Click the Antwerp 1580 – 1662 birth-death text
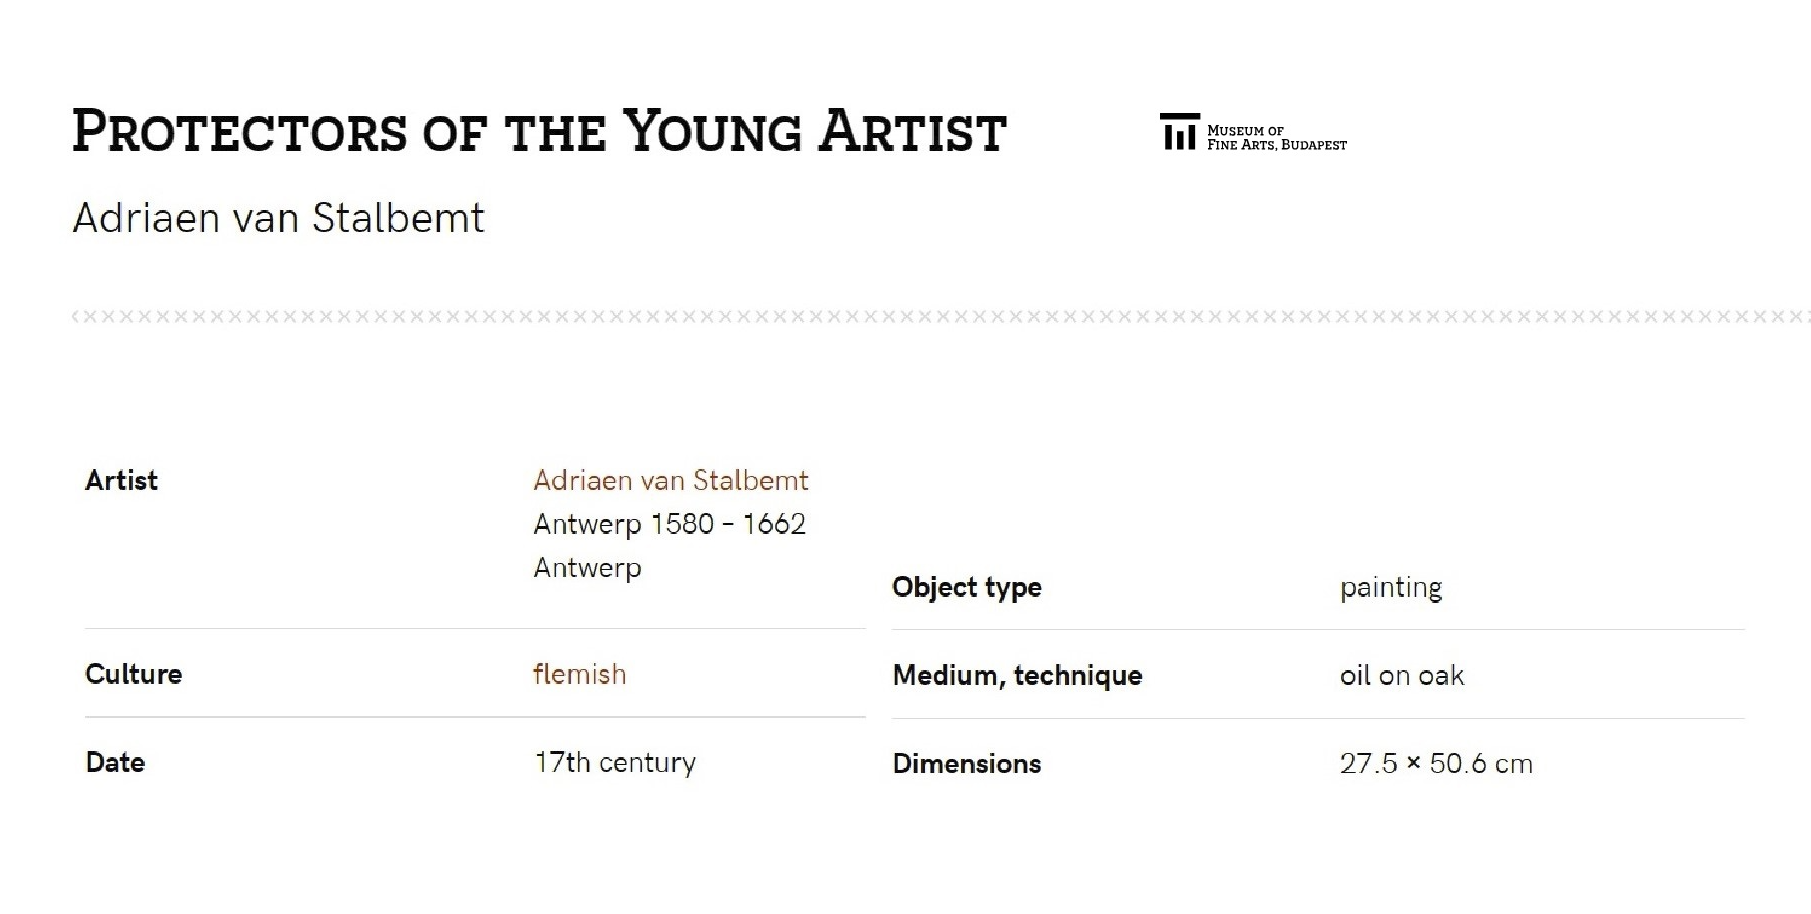This screenshot has width=1811, height=914. click(669, 524)
